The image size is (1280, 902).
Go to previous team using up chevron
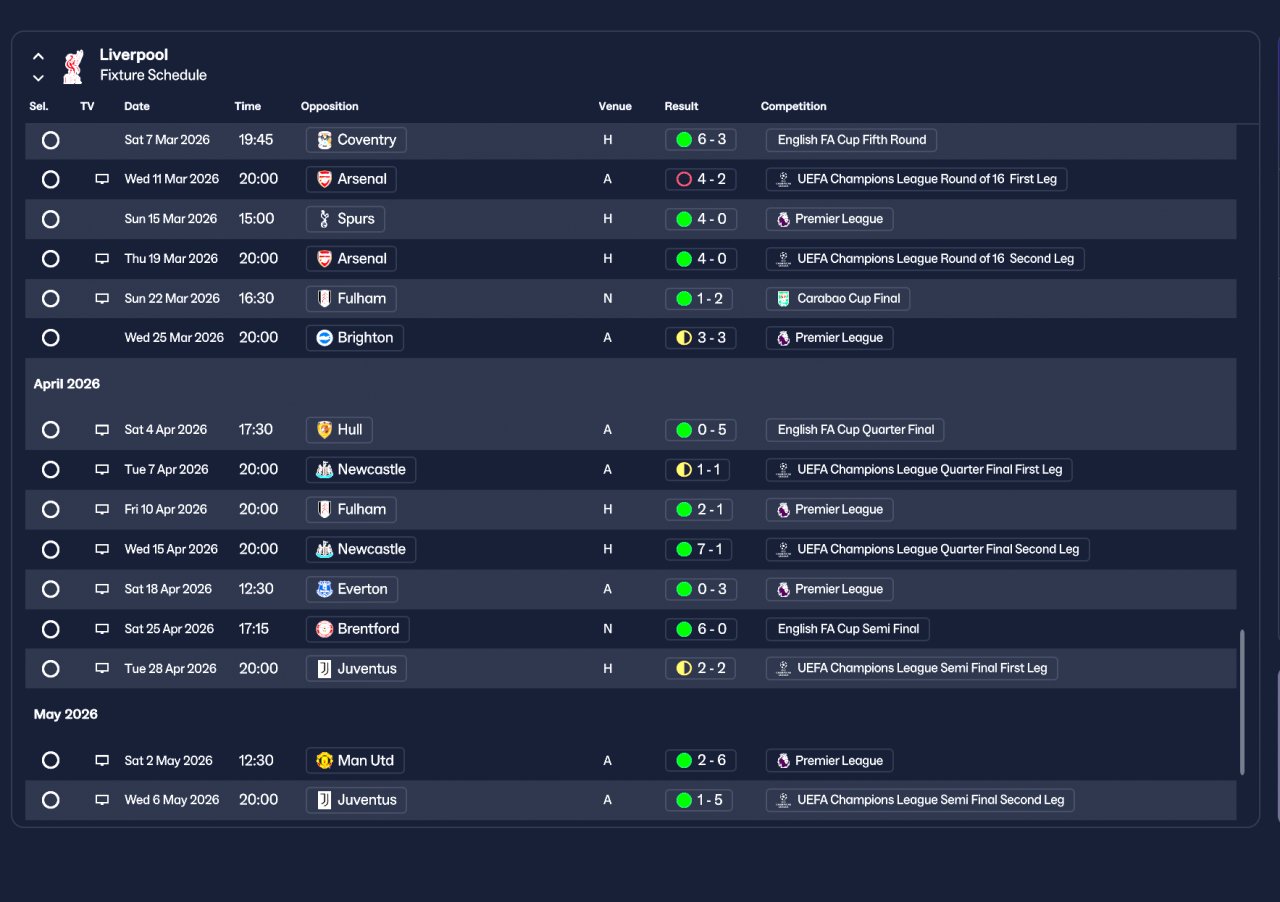pos(38,57)
